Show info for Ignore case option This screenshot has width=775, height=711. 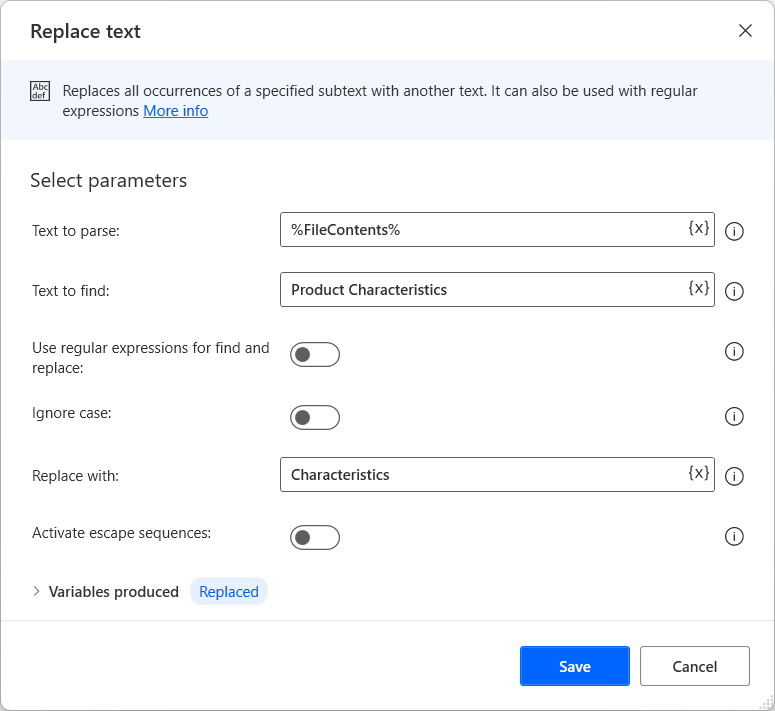coord(734,416)
